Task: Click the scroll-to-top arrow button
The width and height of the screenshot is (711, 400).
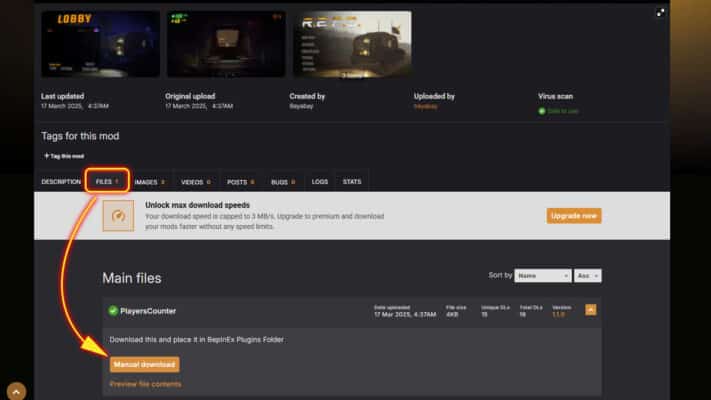Action: (x=16, y=391)
